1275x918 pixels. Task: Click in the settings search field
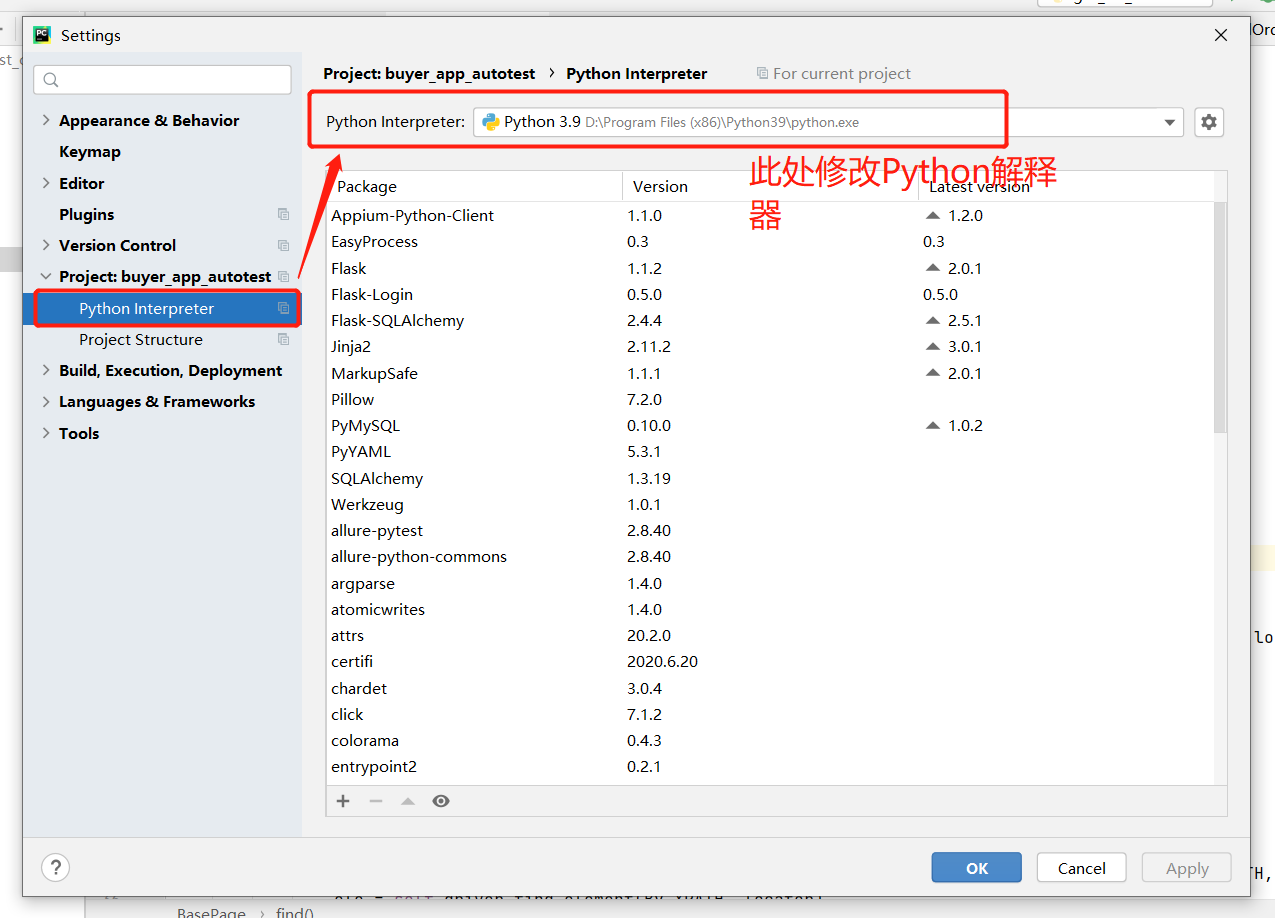point(162,80)
